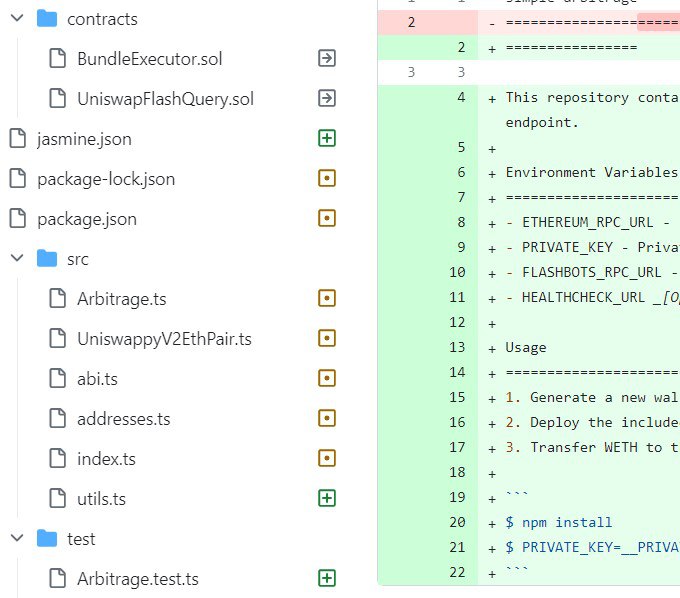Click the renamed-file icon for BundleExecutor.sol
The width and height of the screenshot is (680, 598).
(327, 58)
